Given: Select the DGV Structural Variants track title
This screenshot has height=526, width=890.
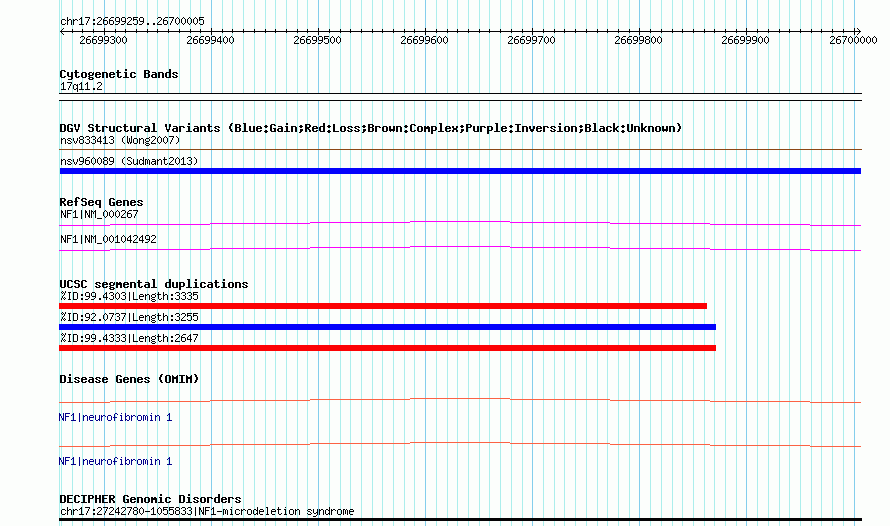Looking at the screenshot, I should [x=371, y=128].
